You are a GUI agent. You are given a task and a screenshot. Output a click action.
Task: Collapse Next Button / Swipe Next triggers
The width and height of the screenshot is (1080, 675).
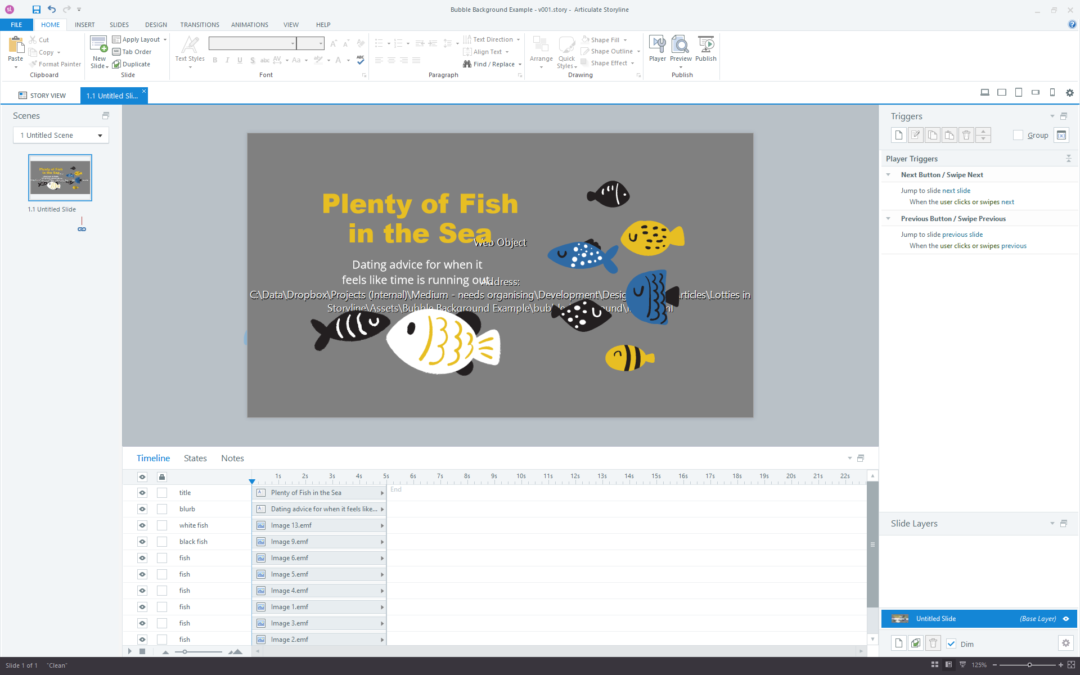tap(888, 175)
